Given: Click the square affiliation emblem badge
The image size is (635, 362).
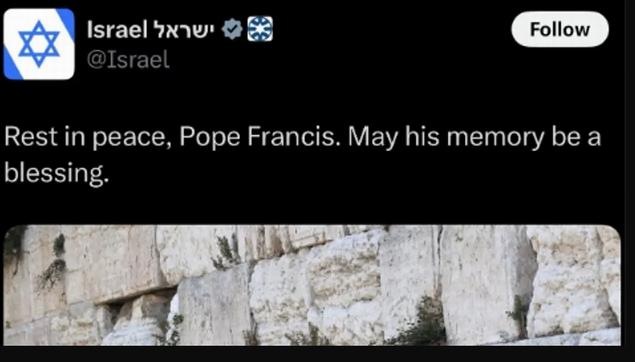Looking at the screenshot, I should tap(260, 29).
